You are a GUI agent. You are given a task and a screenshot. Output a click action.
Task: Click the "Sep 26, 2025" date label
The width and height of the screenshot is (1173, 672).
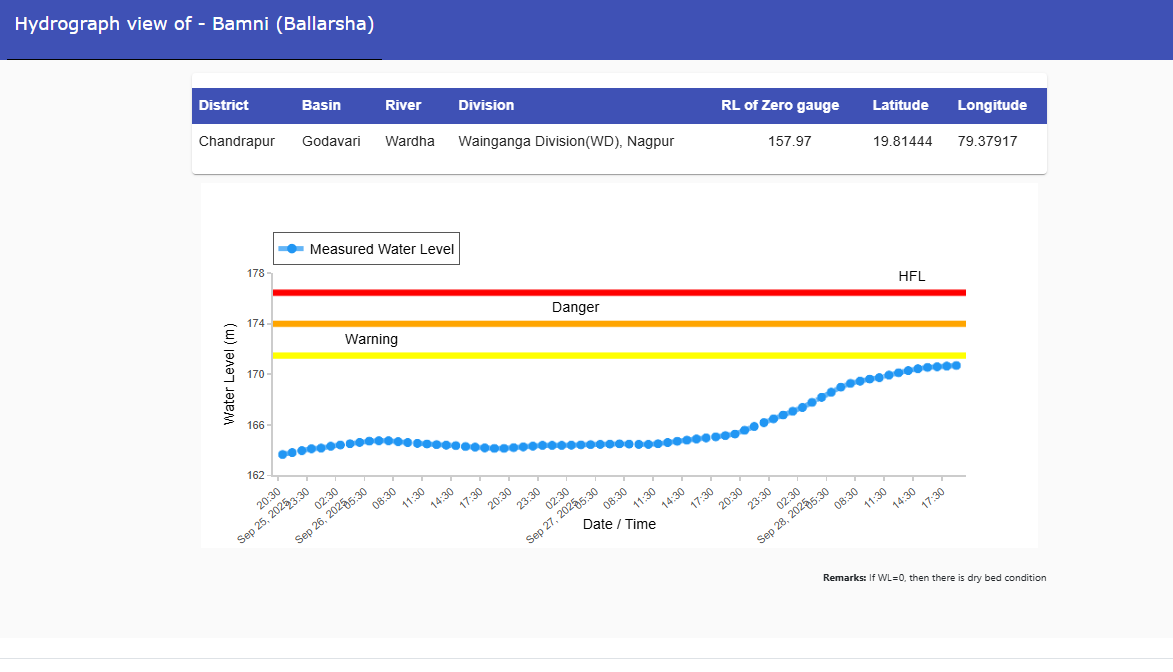[320, 522]
